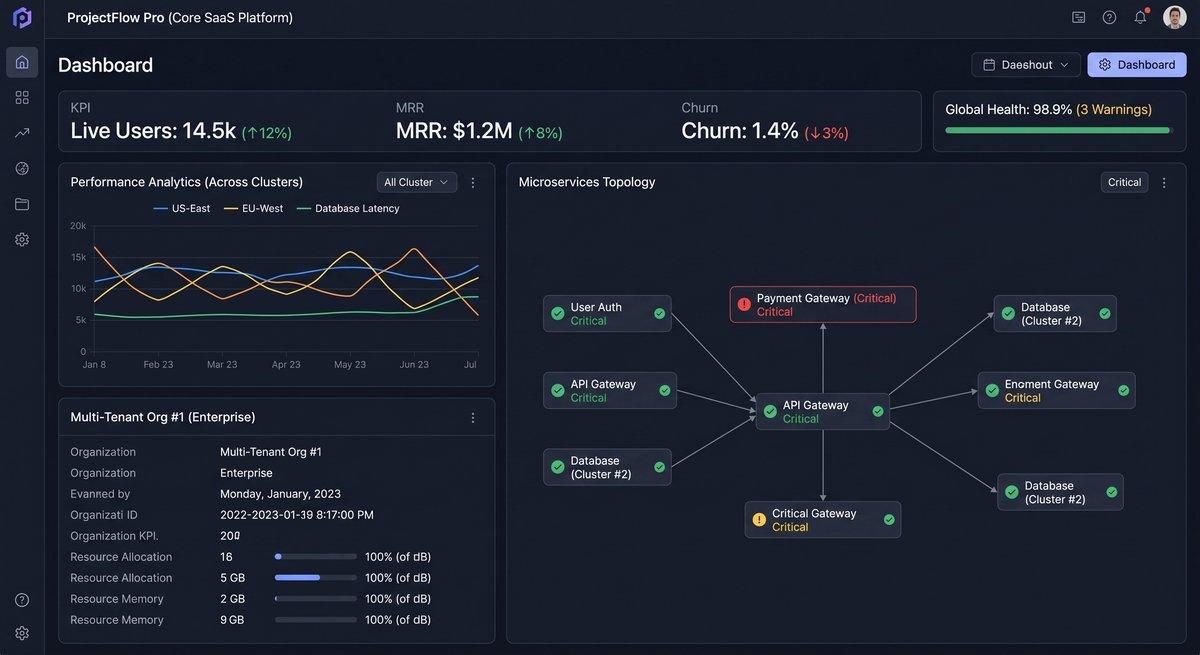
Task: Toggle the Database Latency legend series
Action: click(x=348, y=208)
